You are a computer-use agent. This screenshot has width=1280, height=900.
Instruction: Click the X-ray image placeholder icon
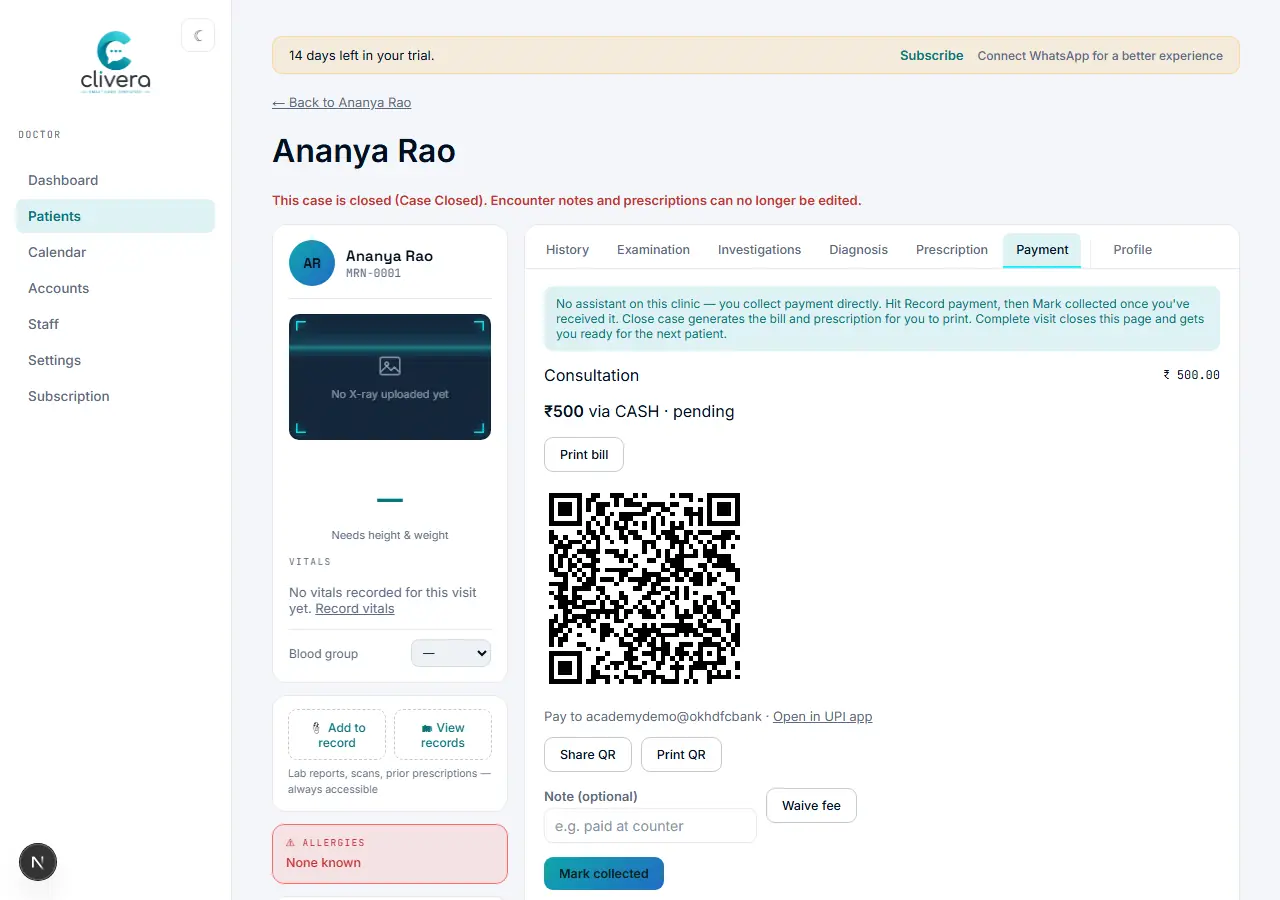390,366
